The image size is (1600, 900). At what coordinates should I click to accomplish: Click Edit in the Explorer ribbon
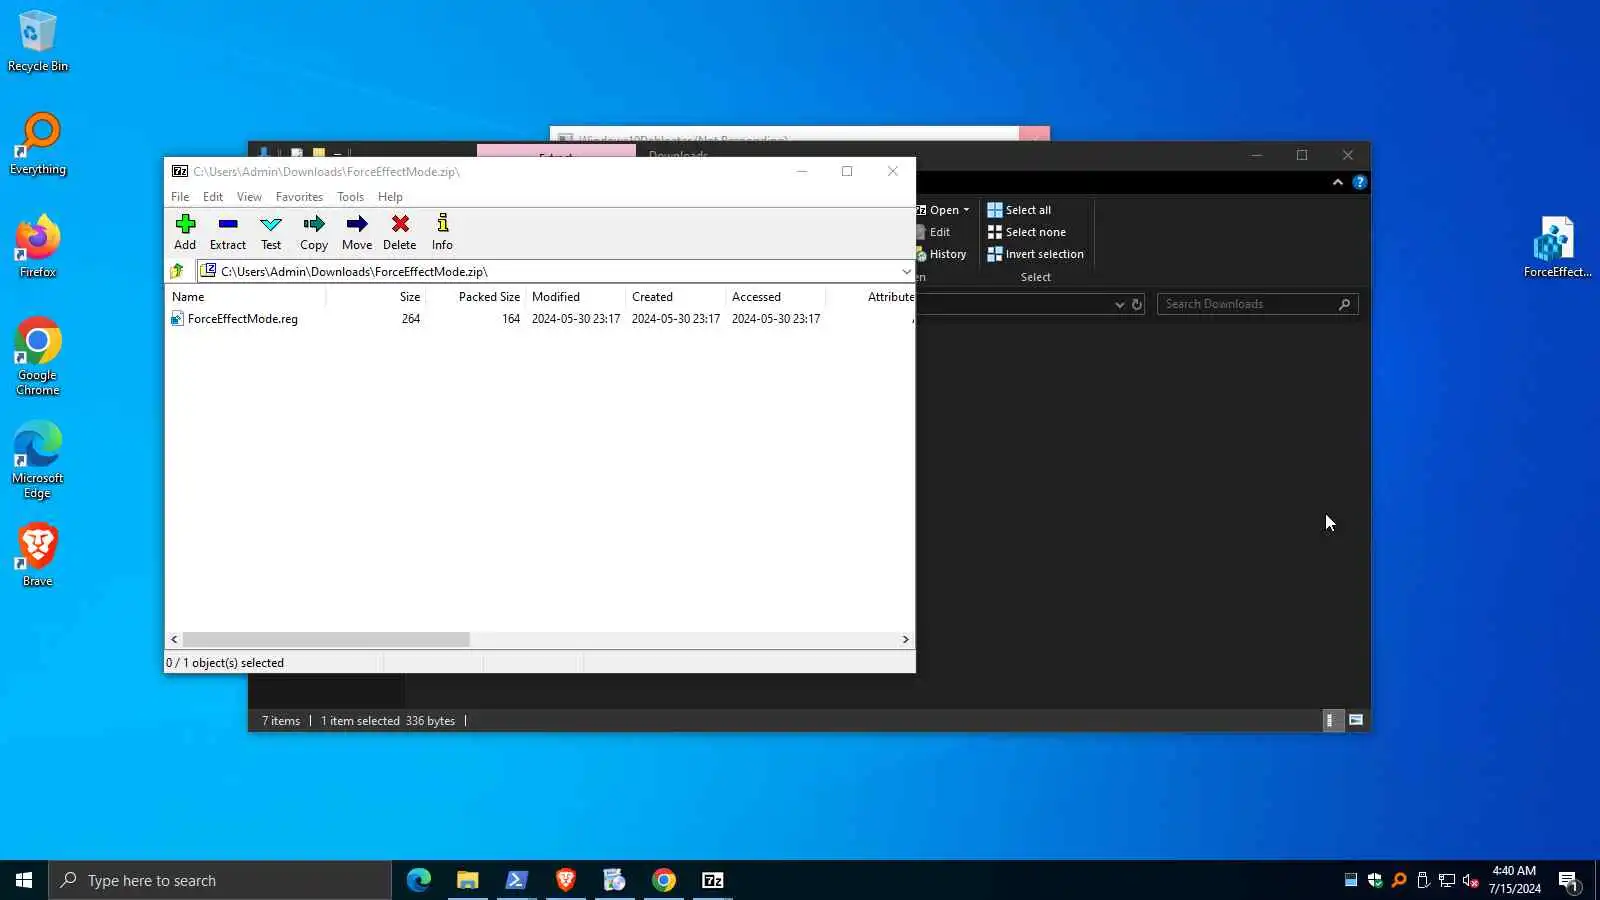pyautogui.click(x=934, y=232)
